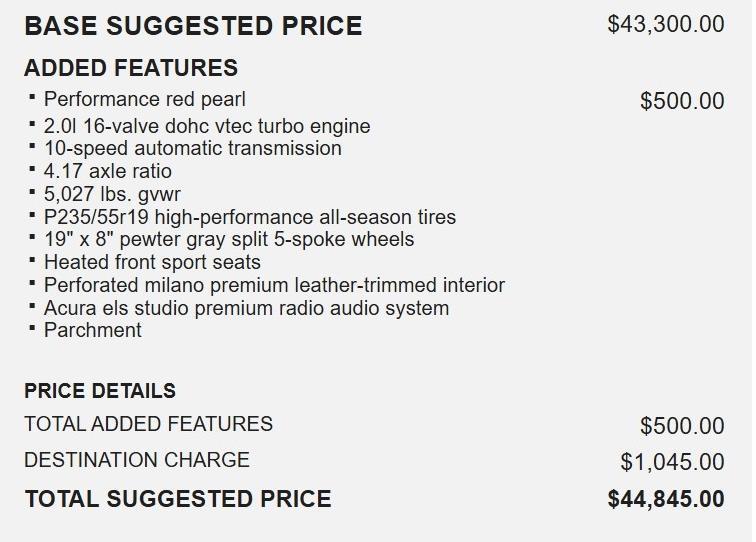Select the 5,027 lbs. gvwr item

click(112, 194)
